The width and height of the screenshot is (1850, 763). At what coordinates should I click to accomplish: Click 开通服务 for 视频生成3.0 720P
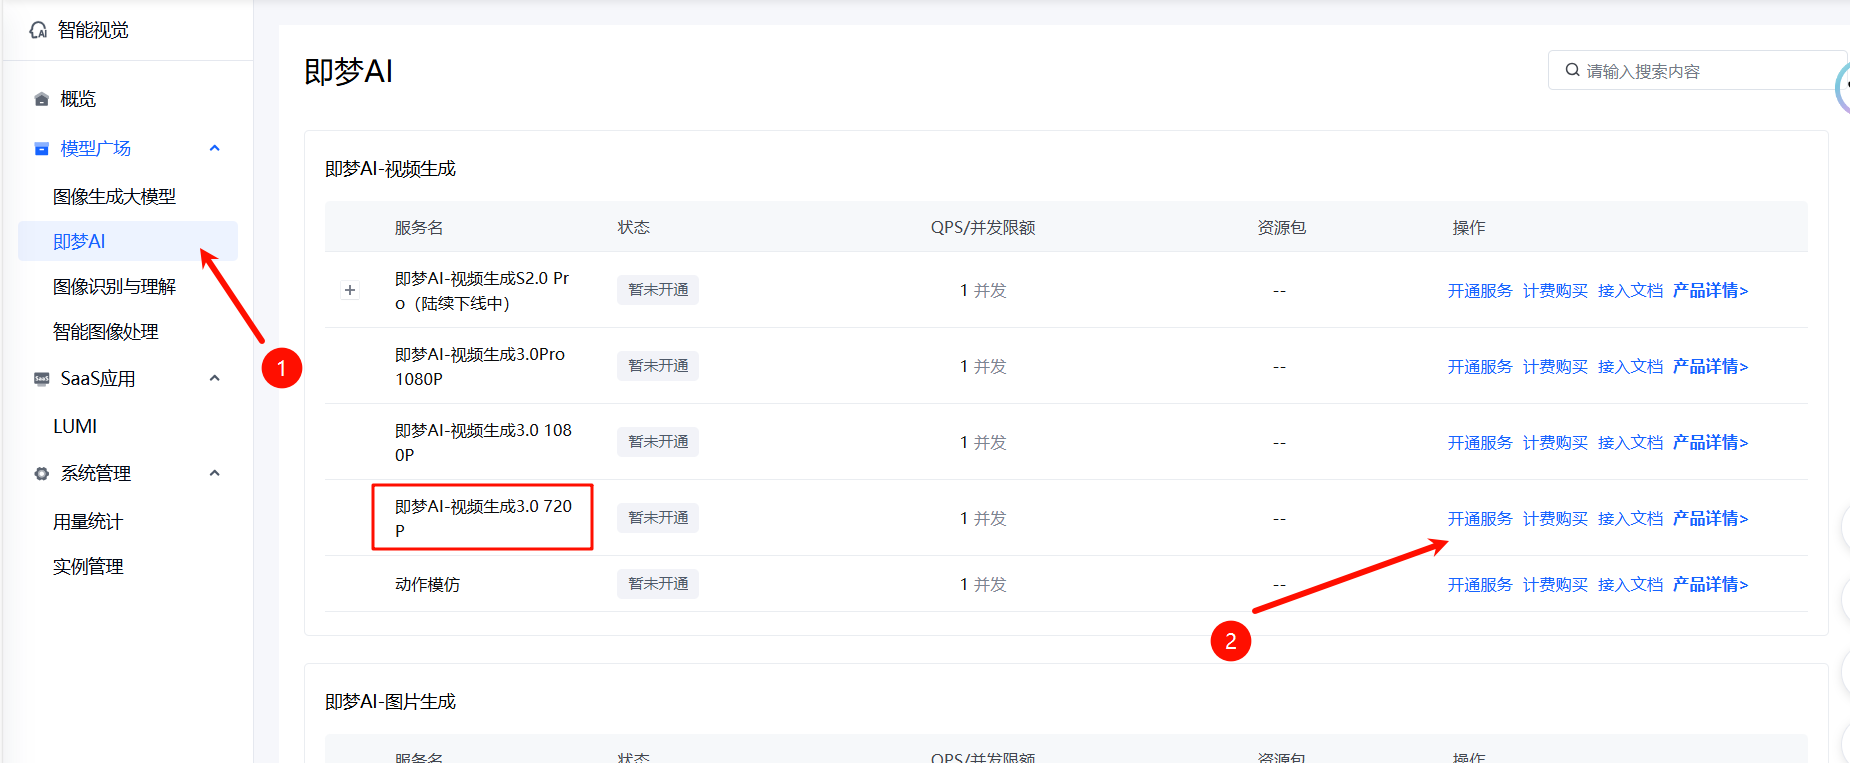click(1480, 518)
